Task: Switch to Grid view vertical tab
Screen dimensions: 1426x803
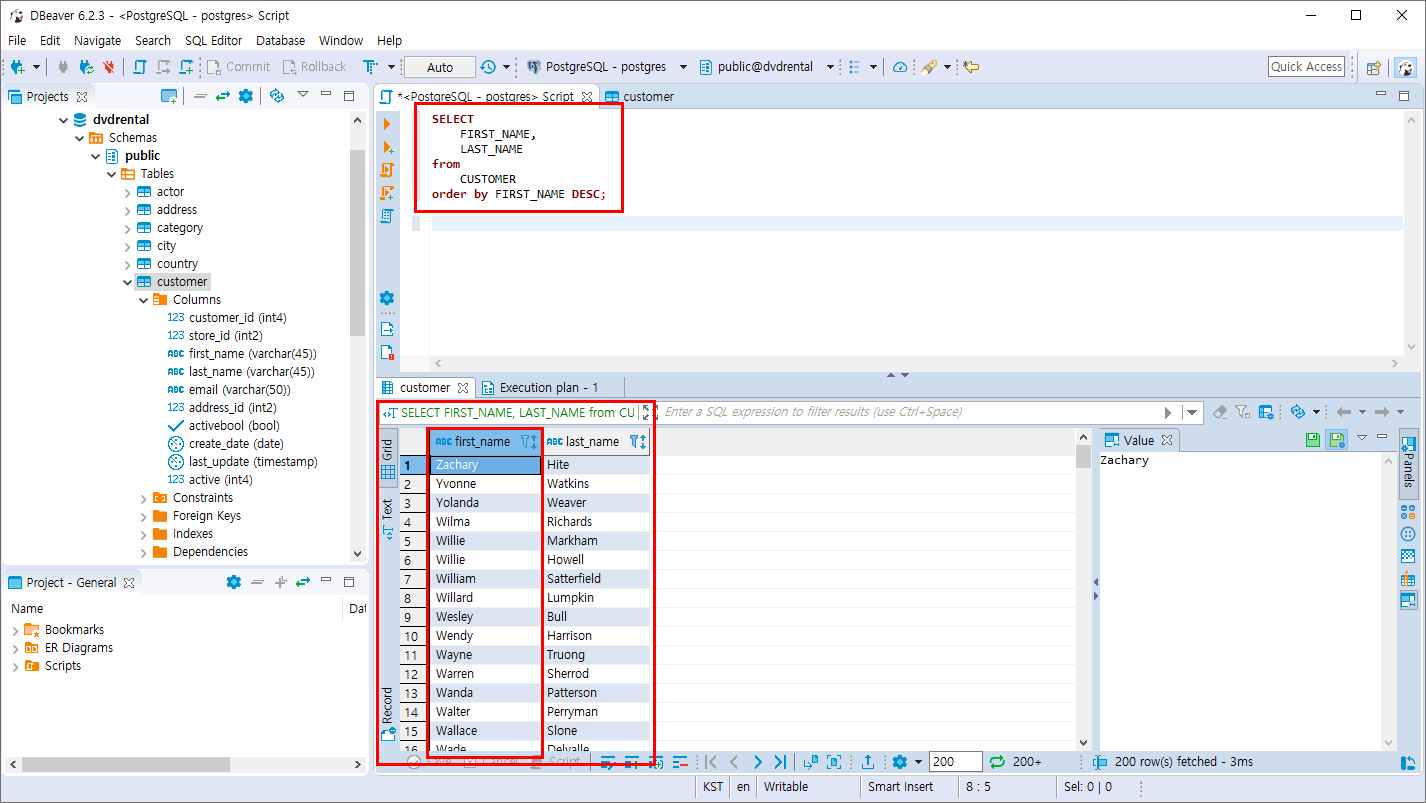Action: [388, 456]
